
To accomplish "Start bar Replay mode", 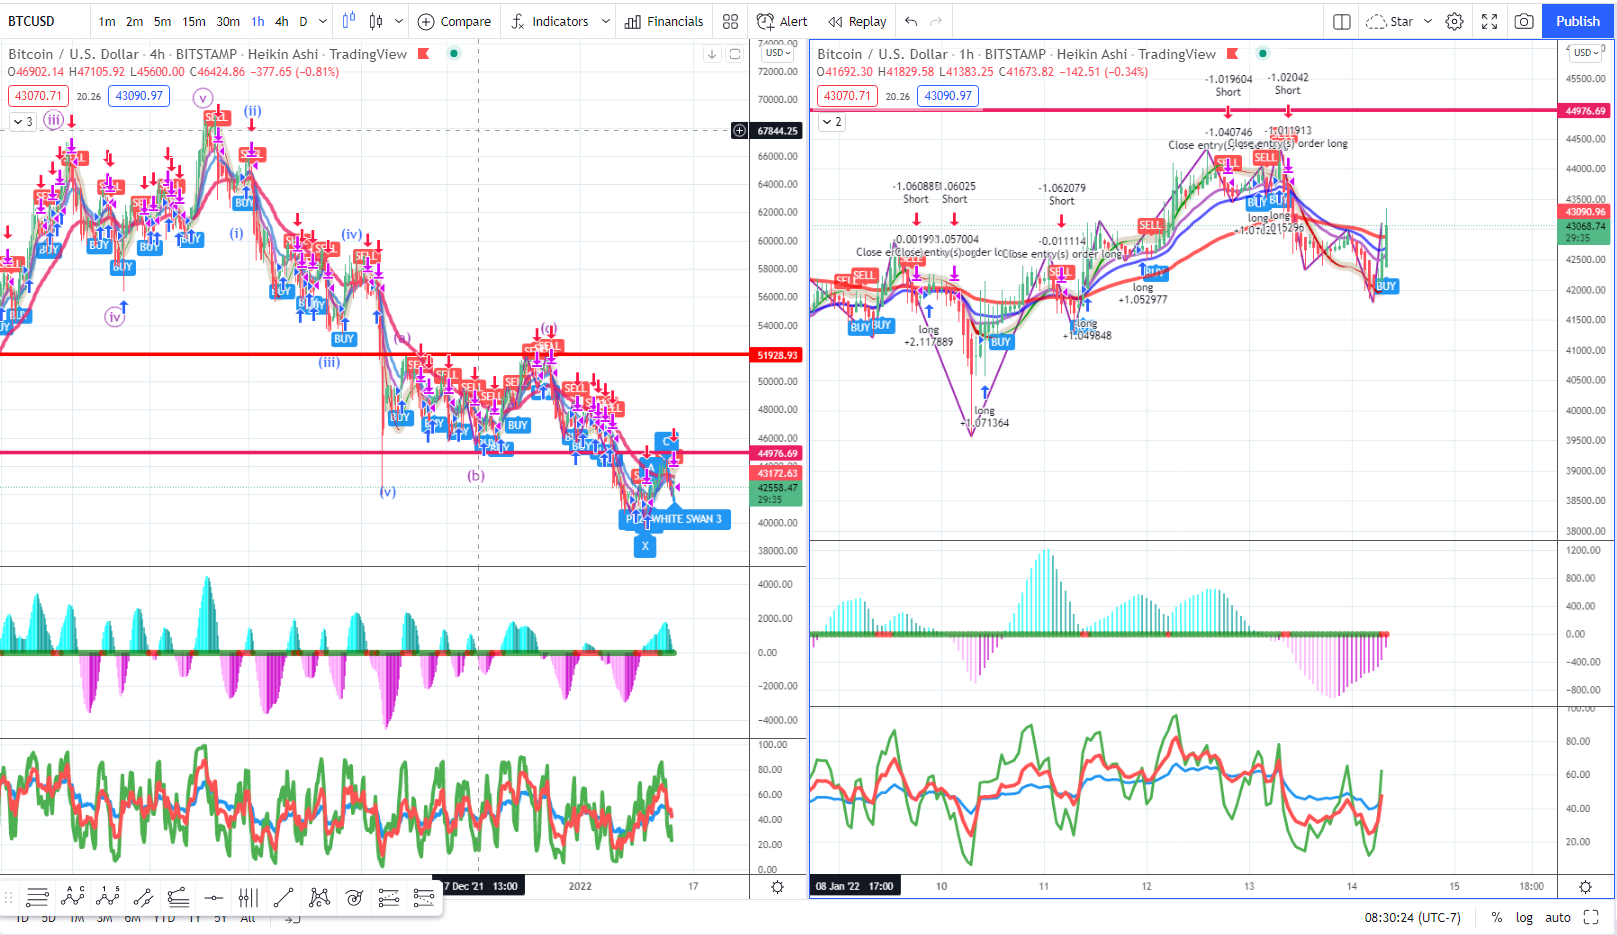I will click(857, 21).
